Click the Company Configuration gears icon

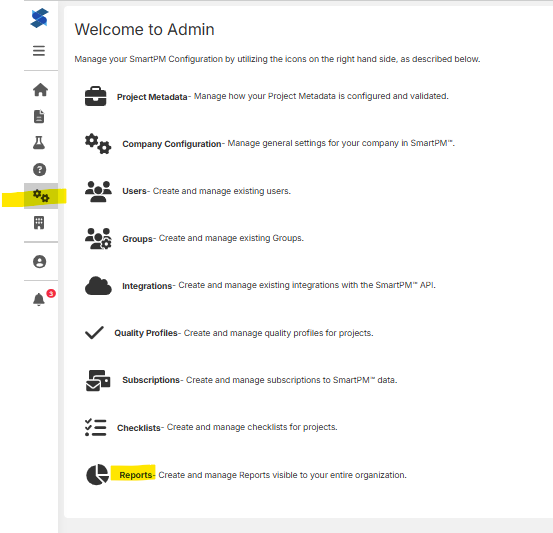click(98, 144)
